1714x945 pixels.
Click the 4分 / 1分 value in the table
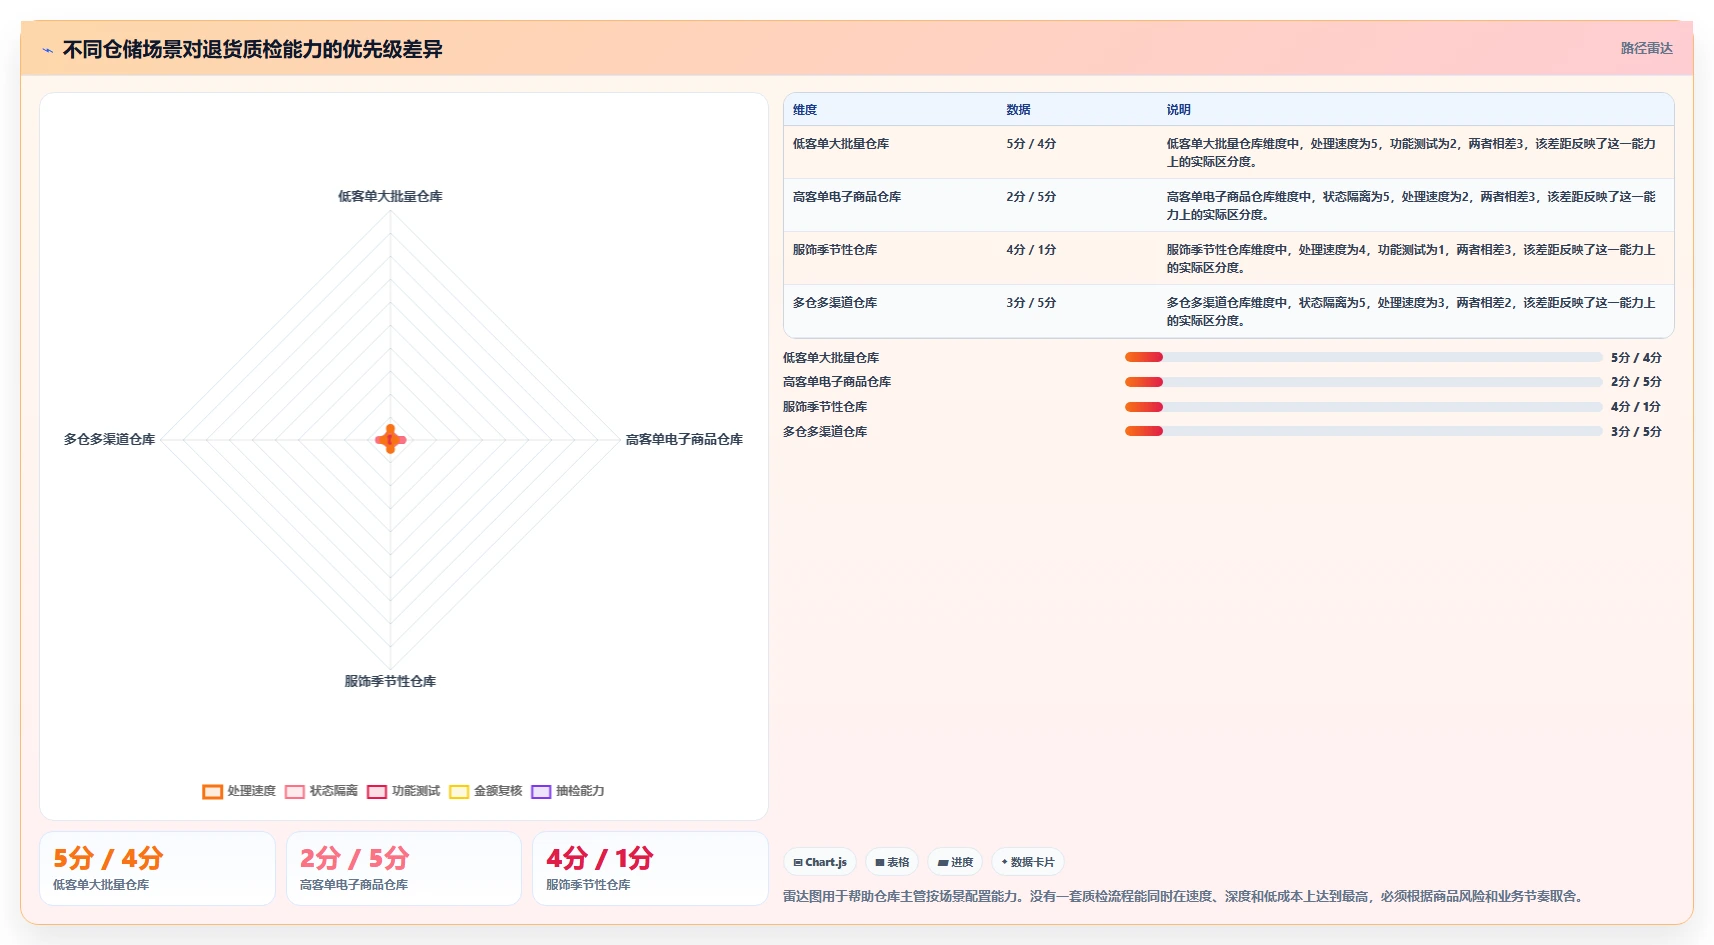1031,250
